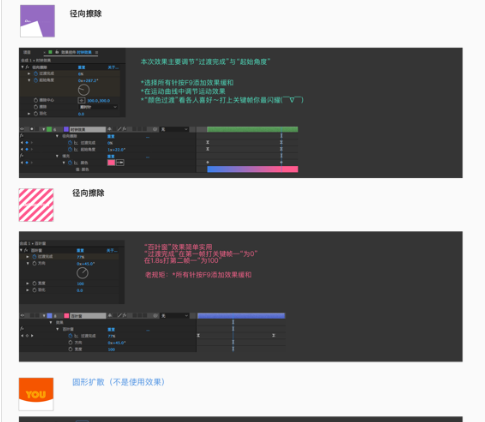Viewport: 485px width, 422px height.
Task: Click the pink 颜色 fill swatch
Action: 111,163
